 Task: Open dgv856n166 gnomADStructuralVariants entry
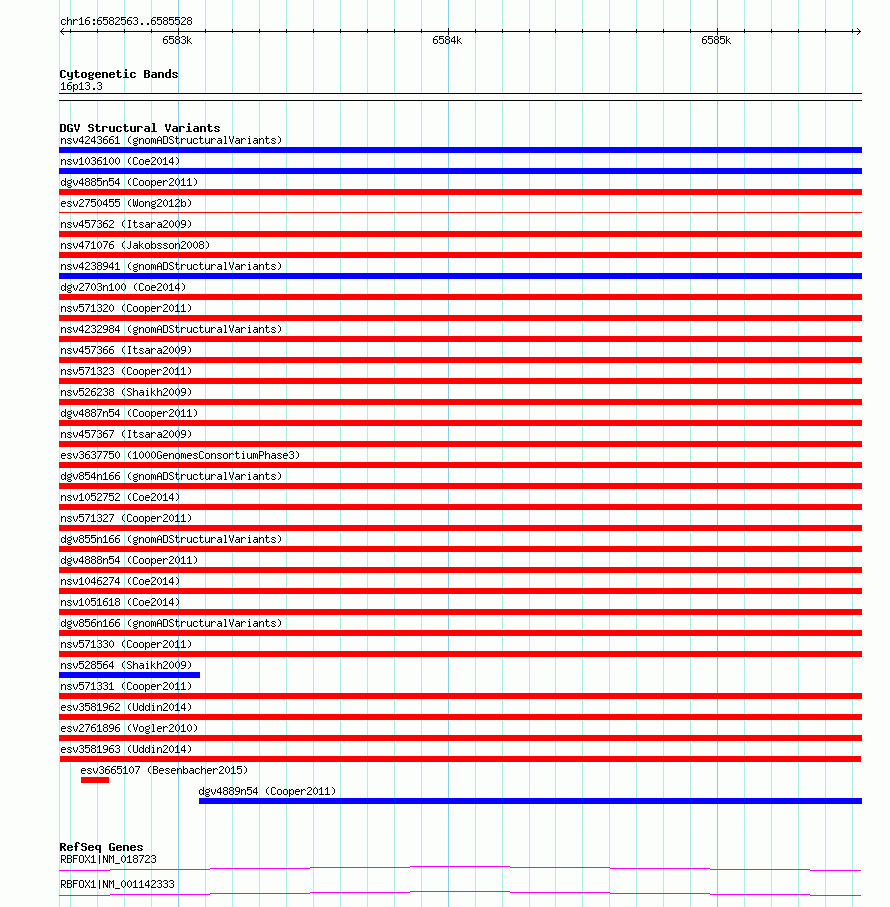click(171, 624)
